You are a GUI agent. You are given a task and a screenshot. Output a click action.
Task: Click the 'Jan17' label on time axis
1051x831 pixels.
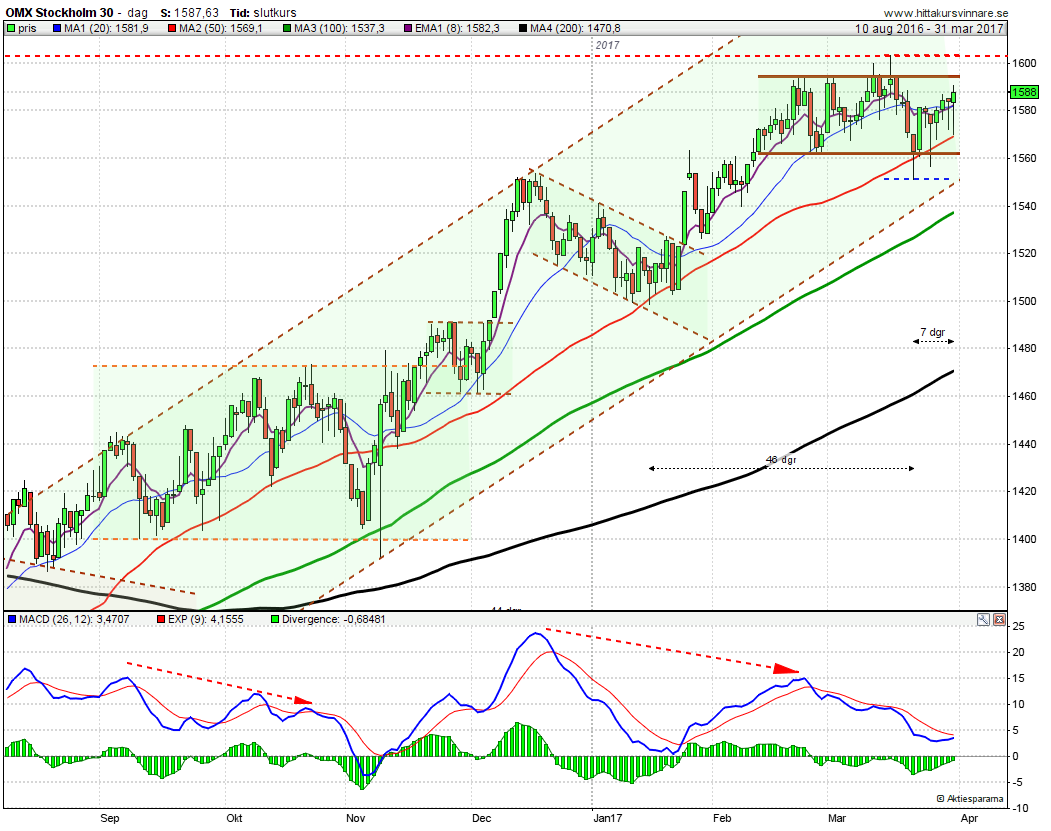tap(609, 818)
